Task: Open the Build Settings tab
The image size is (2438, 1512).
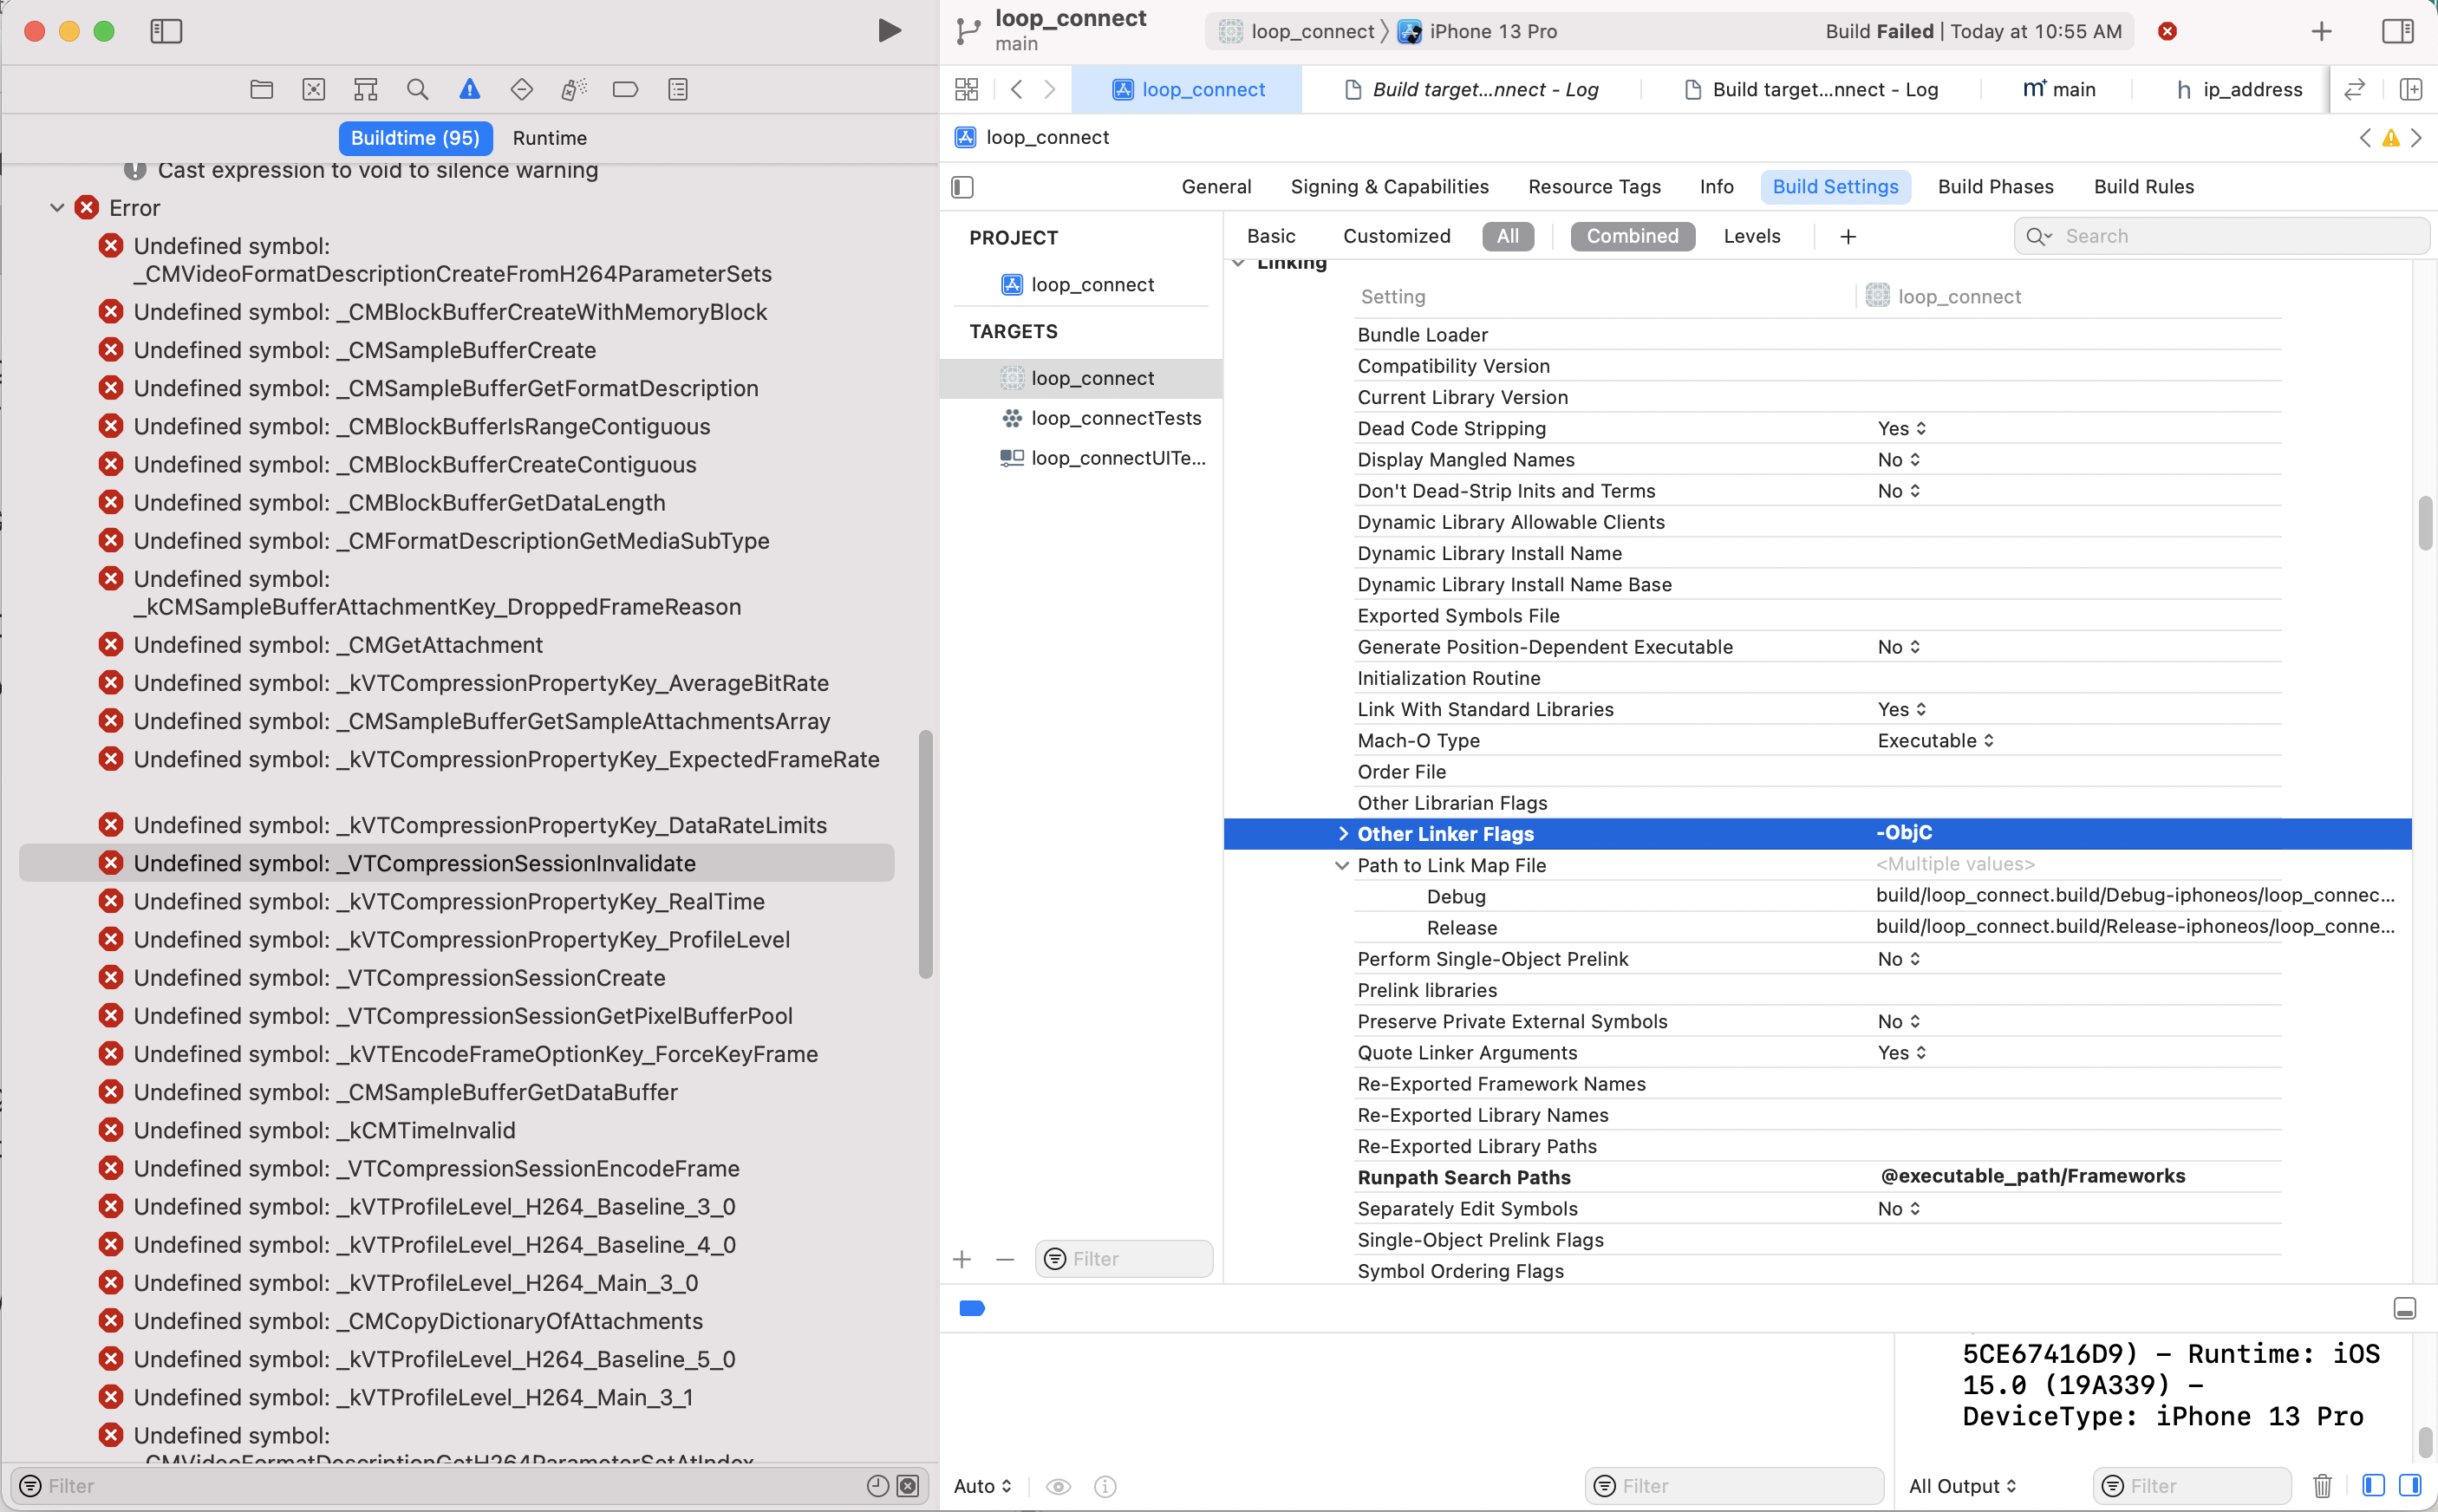Action: (x=1835, y=186)
